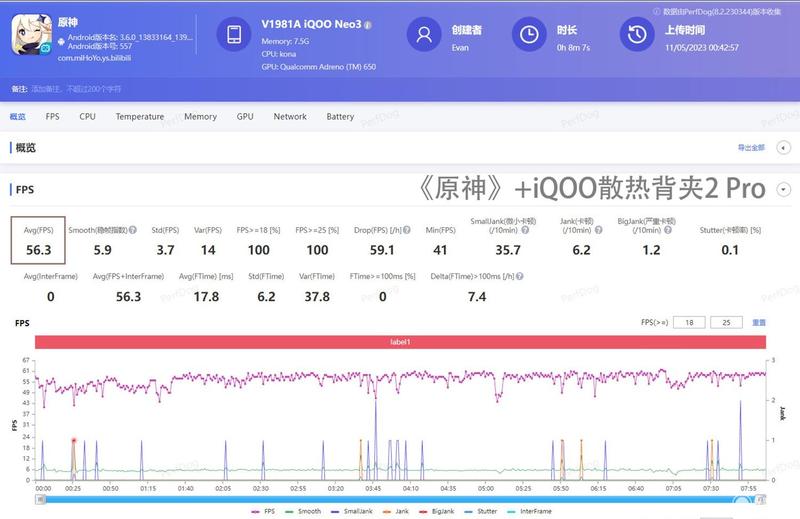Switch to the 概览 overview tab
Screen dimensions: 800x519
(18, 116)
